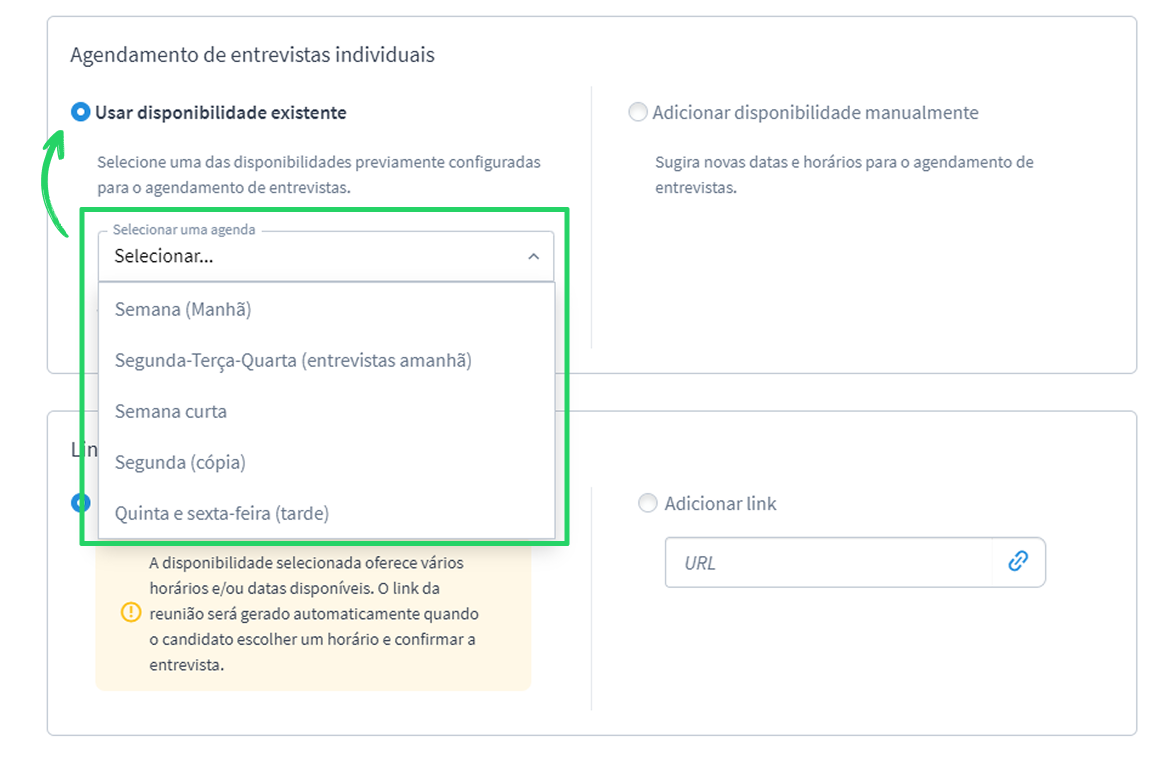Collapse the agenda dropdown with chevron arrow
Screen dimensions: 1161x759
(533, 256)
